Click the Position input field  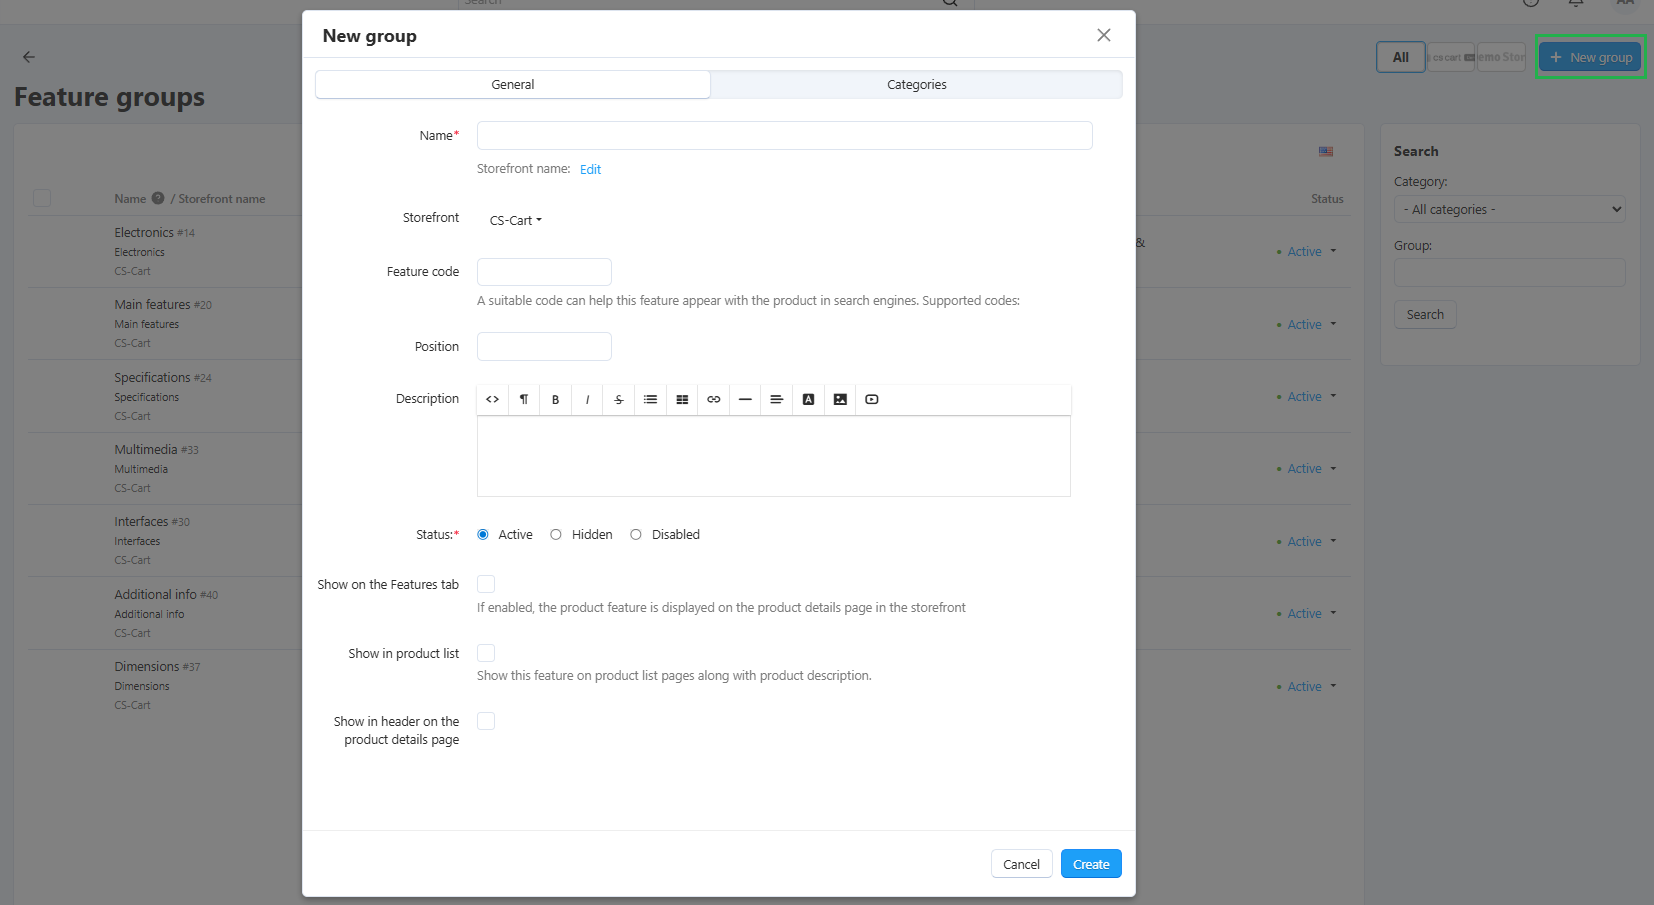click(x=544, y=346)
